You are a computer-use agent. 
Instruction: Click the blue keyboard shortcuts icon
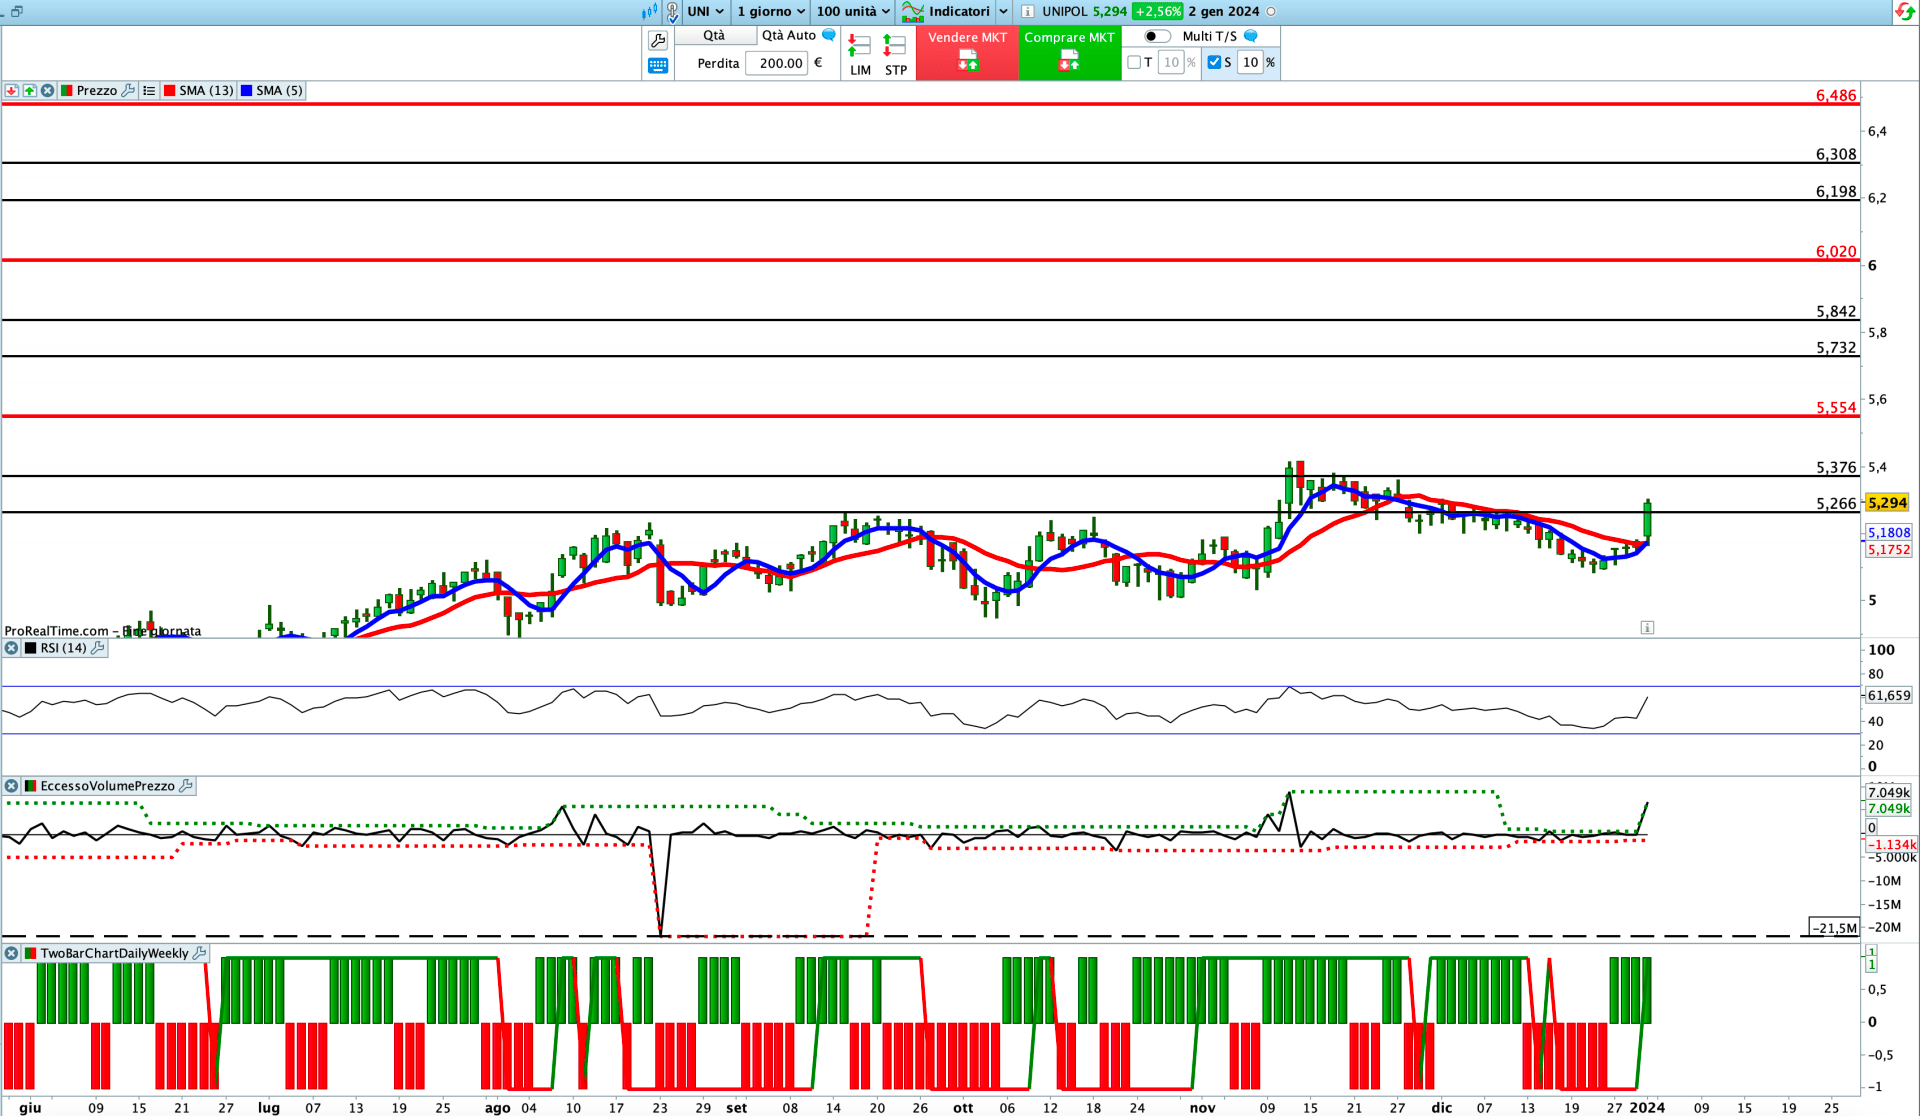[658, 66]
